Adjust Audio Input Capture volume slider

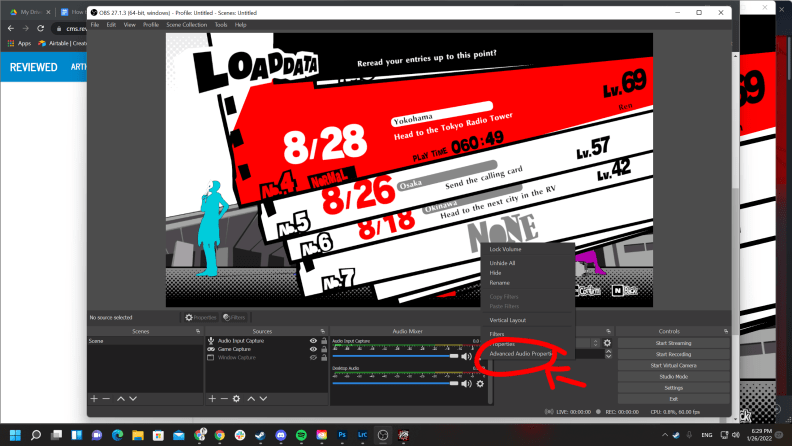point(395,356)
